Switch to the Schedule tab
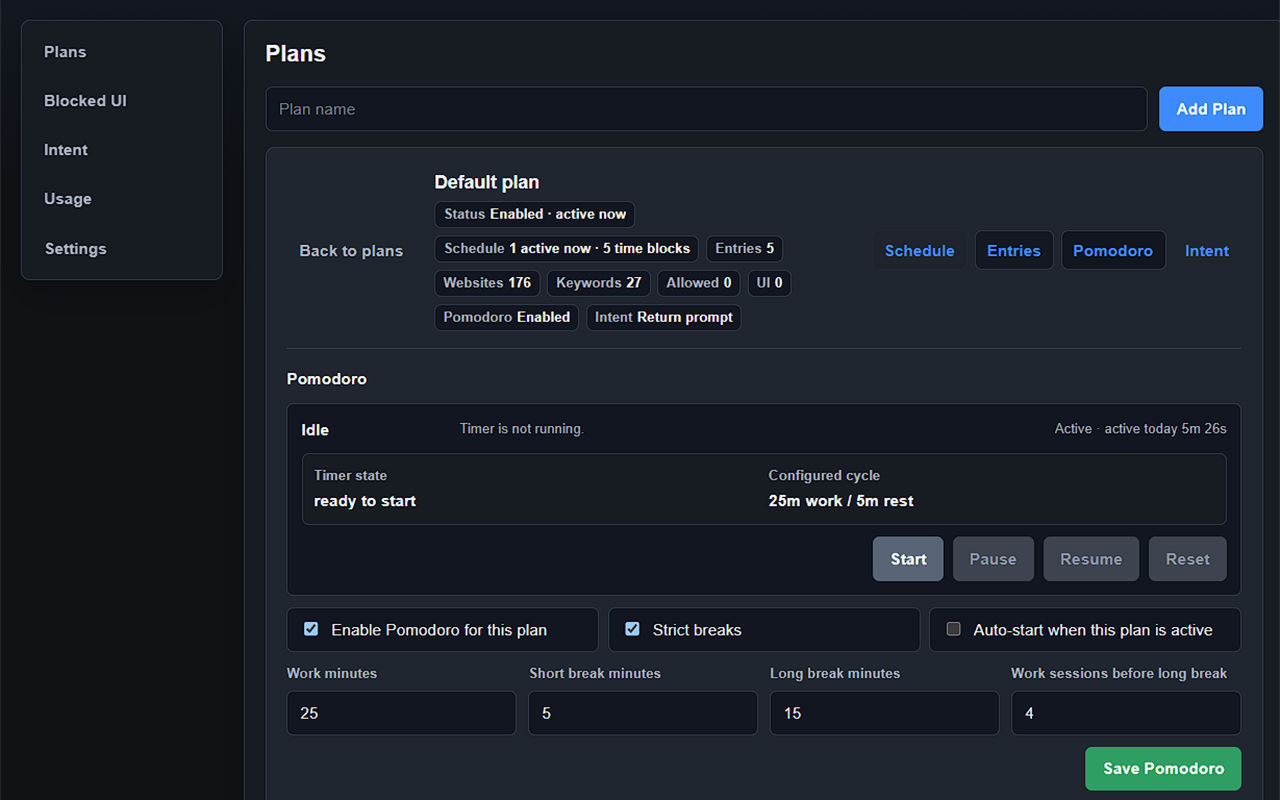Screen dimensions: 1280x800 click(919, 251)
